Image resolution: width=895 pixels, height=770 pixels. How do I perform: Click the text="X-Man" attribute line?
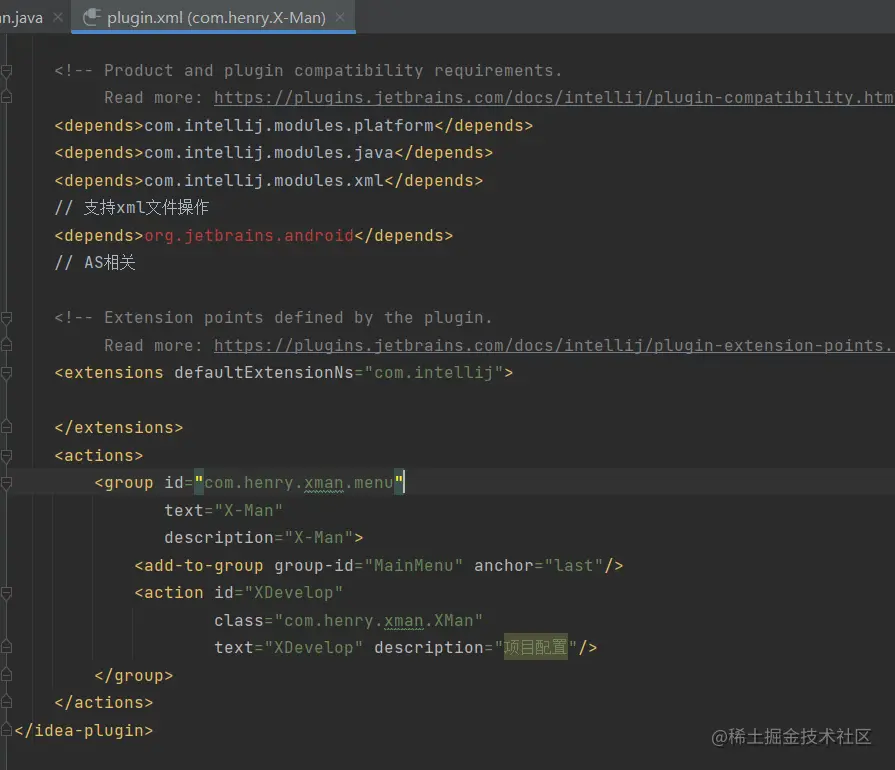(223, 510)
